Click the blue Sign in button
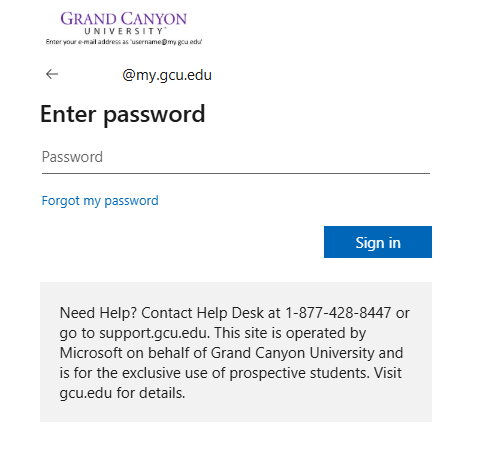This screenshot has width=478, height=474. coord(378,242)
